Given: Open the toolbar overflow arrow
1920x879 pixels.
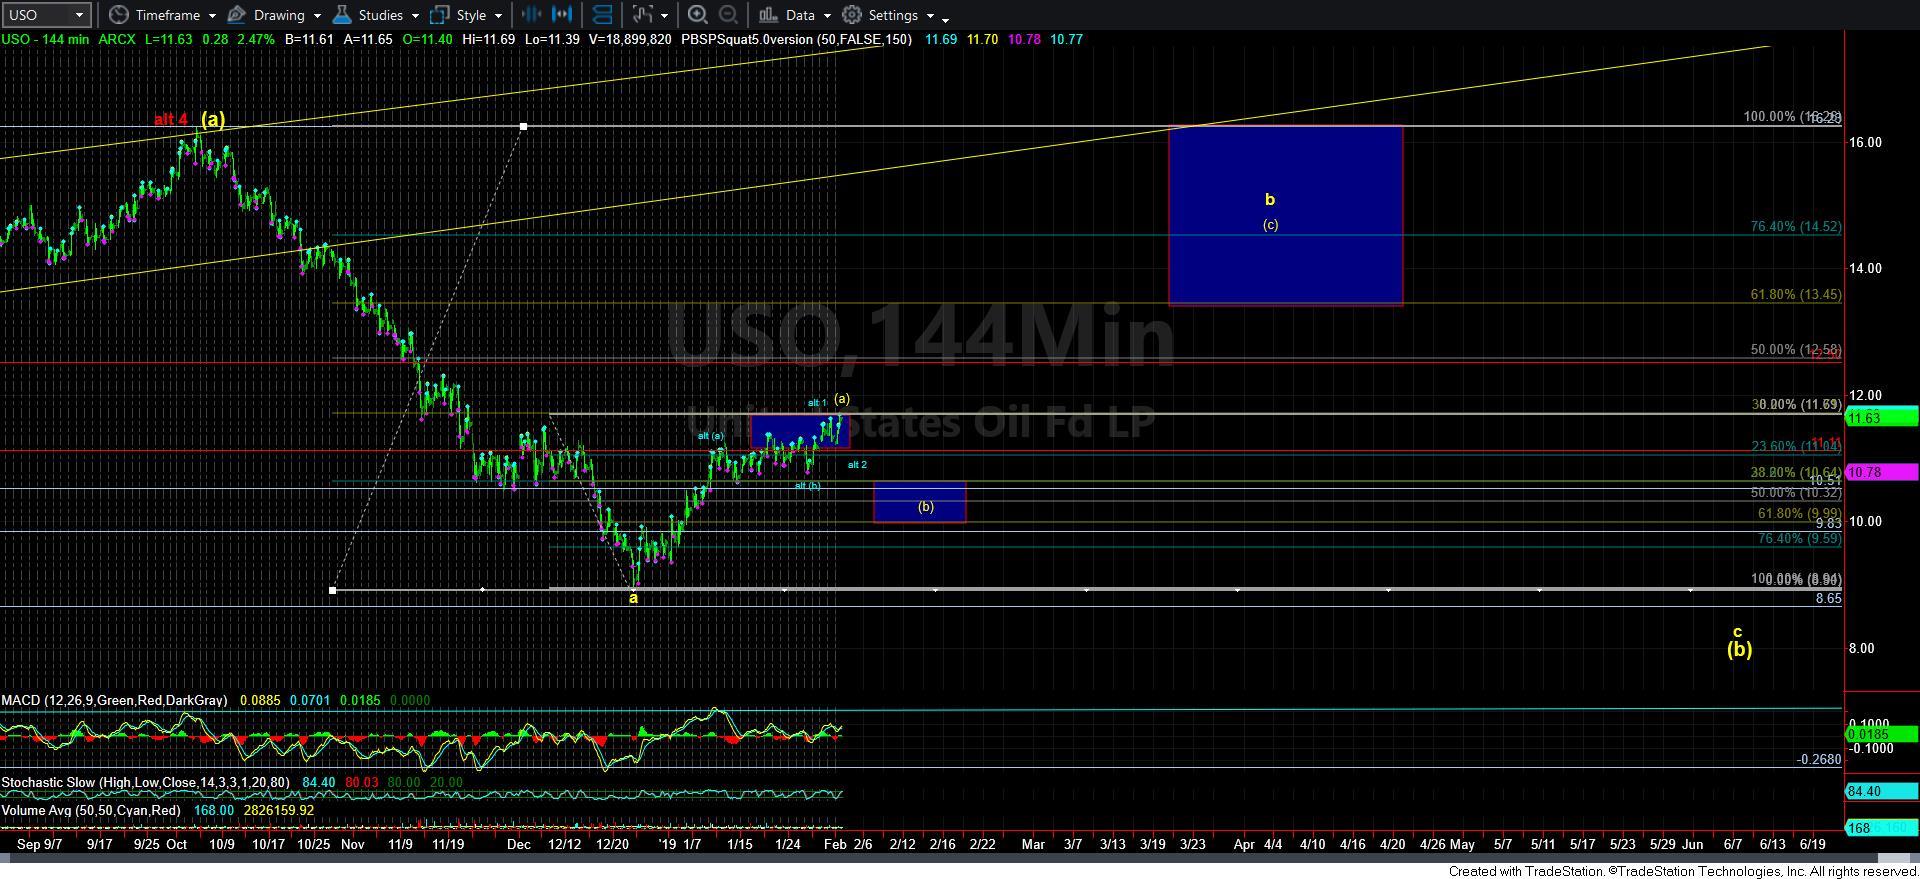Looking at the screenshot, I should click(946, 18).
